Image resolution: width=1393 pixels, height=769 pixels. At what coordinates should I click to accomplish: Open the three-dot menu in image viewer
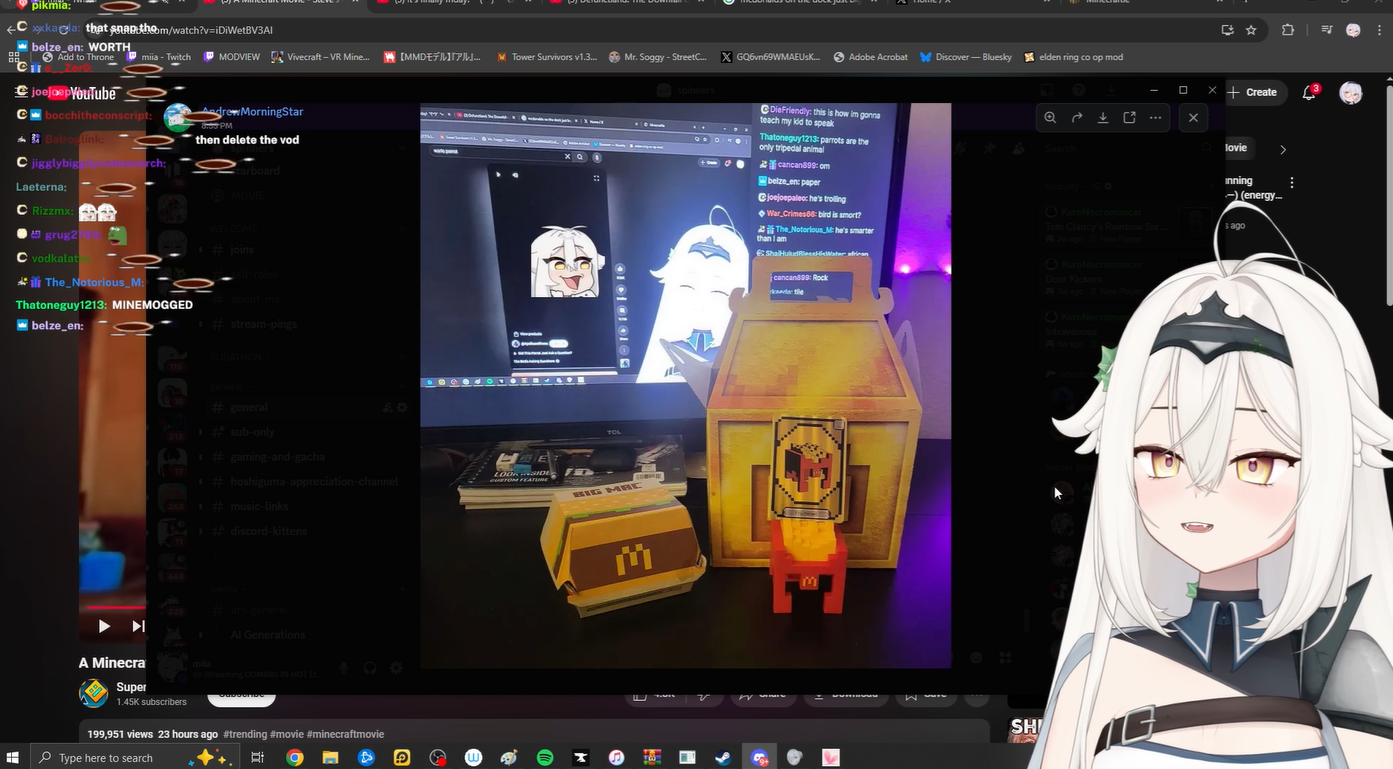coord(1155,118)
